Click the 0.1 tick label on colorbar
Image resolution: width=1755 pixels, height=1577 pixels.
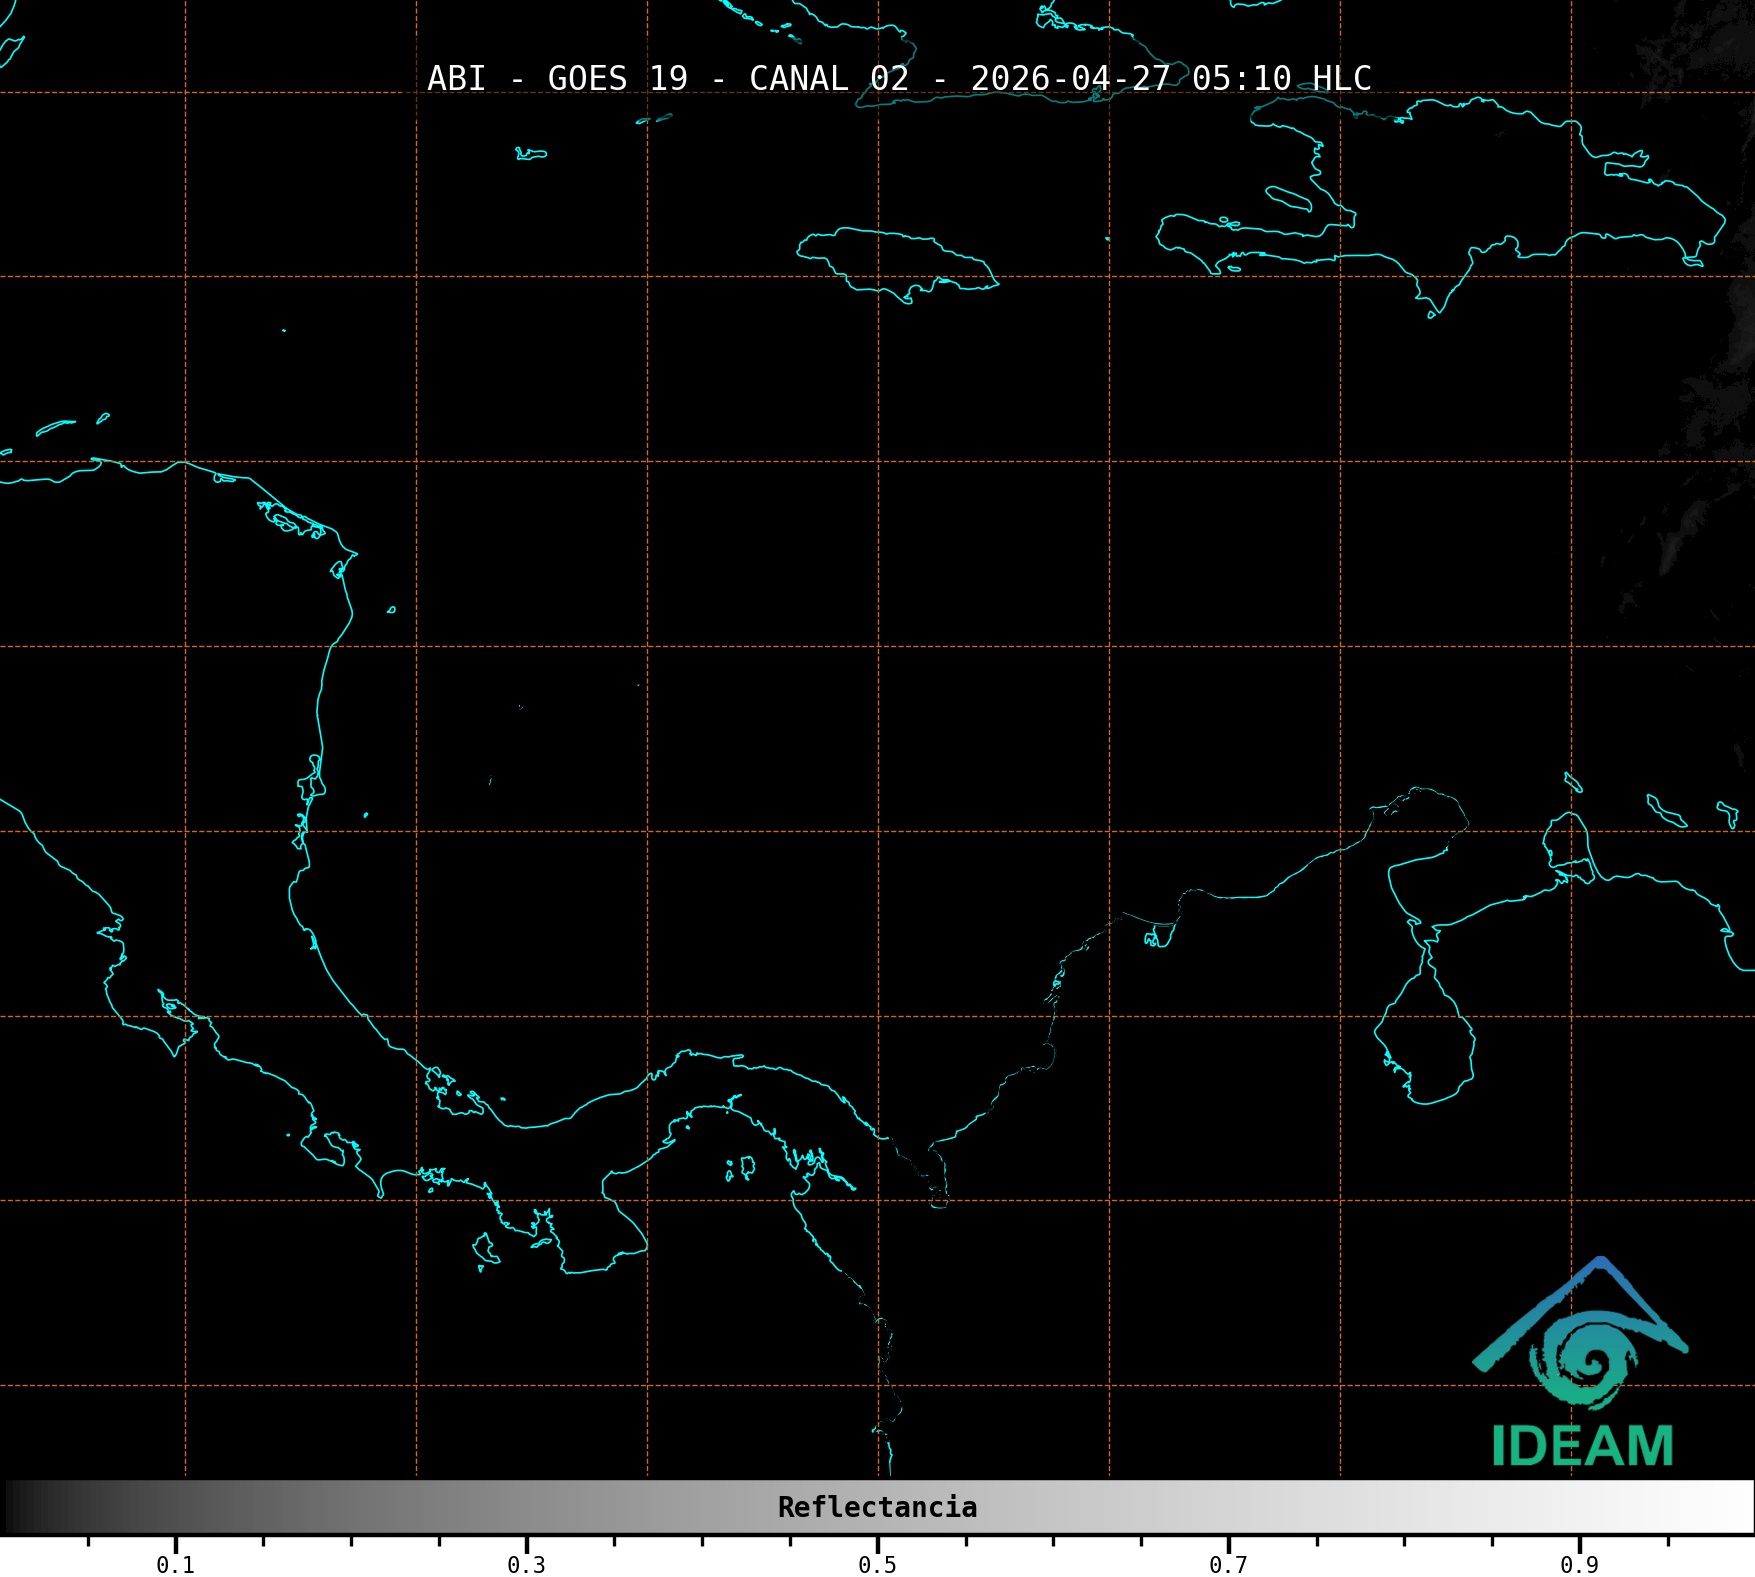[175, 1564]
